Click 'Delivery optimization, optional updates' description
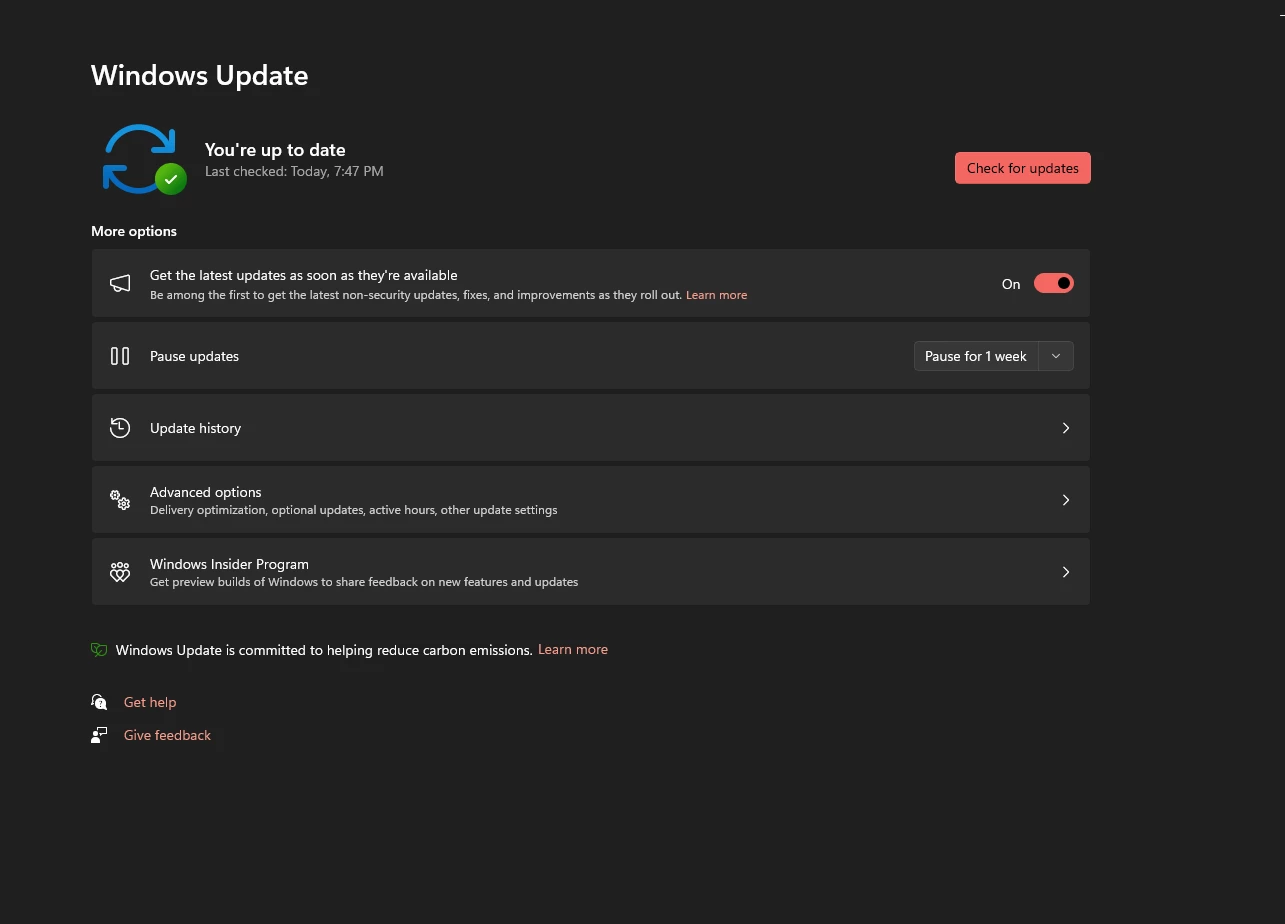Image resolution: width=1285 pixels, height=924 pixels. coord(353,510)
